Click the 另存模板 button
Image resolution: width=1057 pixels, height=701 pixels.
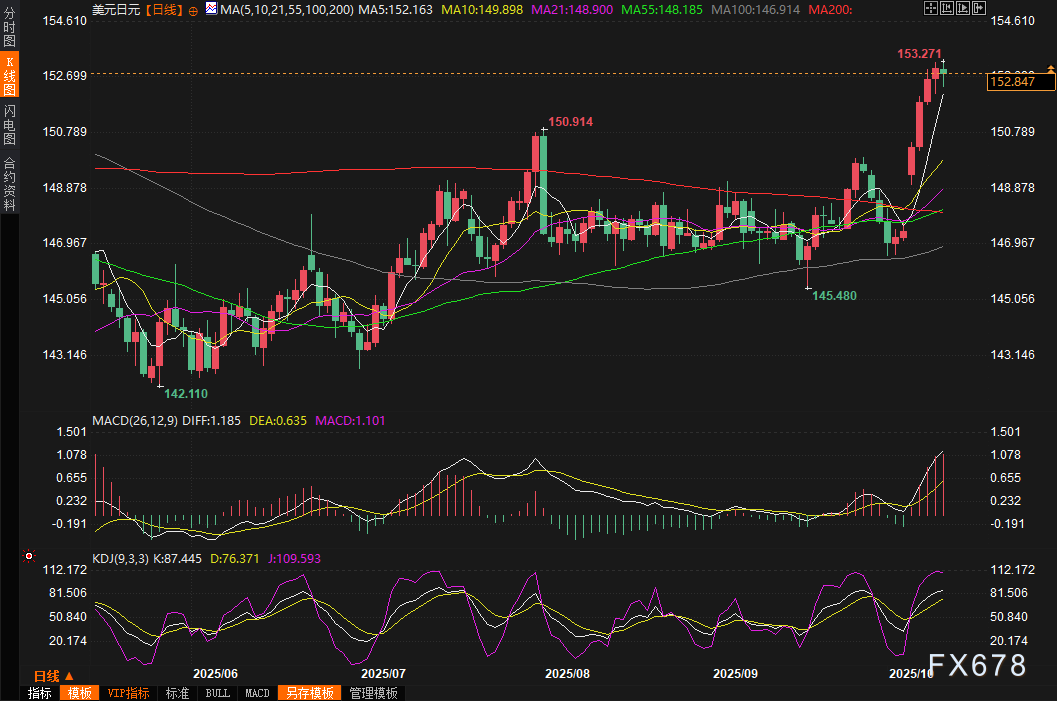click(x=309, y=693)
